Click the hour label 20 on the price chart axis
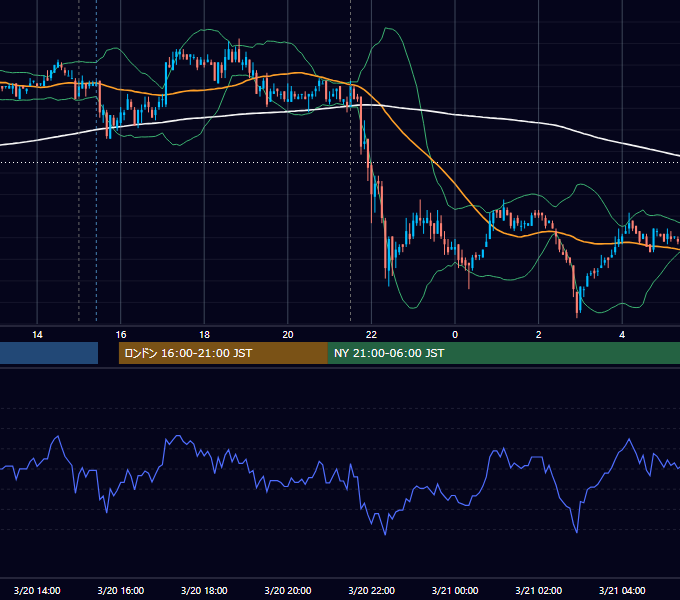The height and width of the screenshot is (600, 680). 288,335
